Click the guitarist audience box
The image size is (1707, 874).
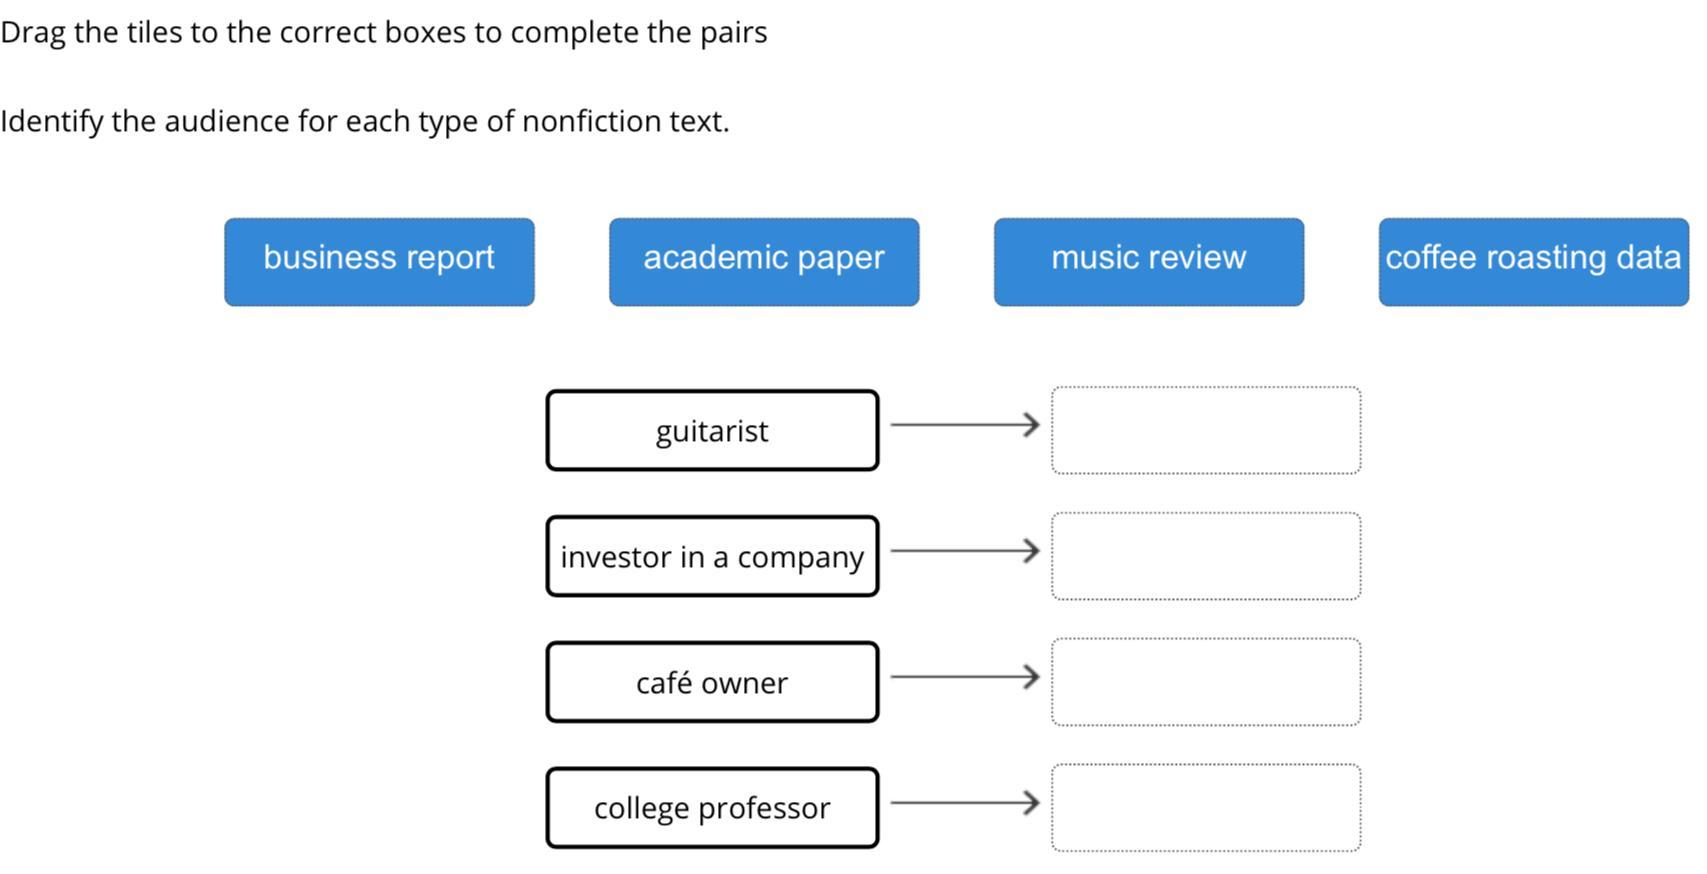[712, 431]
